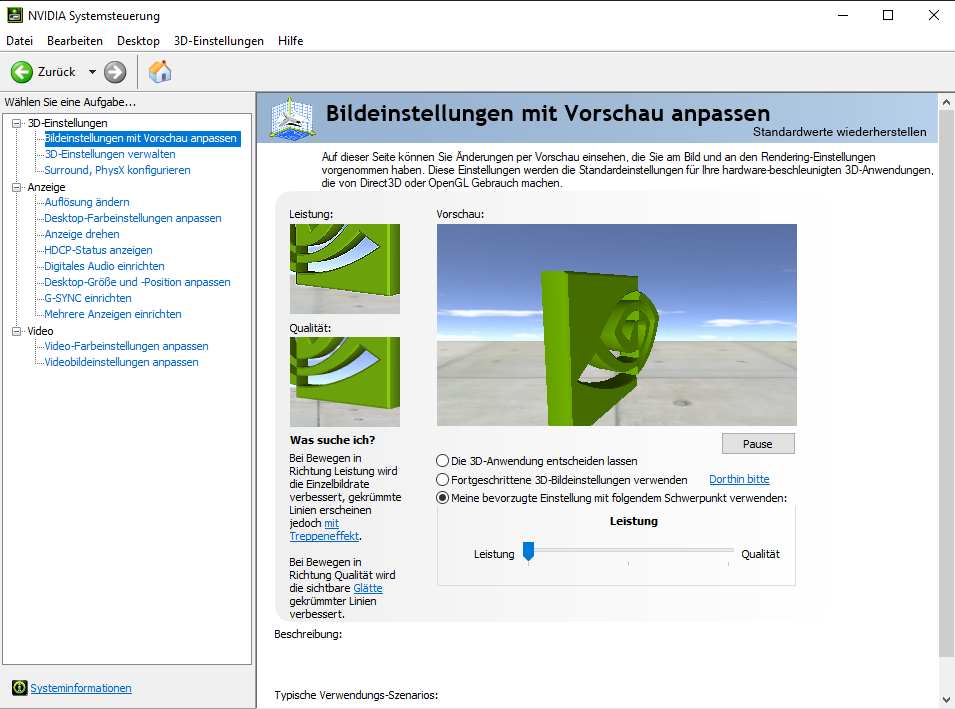Open 'Desktop-Größe und -Position anpassen' item
Image resolution: width=955 pixels, height=709 pixels.
click(x=138, y=282)
